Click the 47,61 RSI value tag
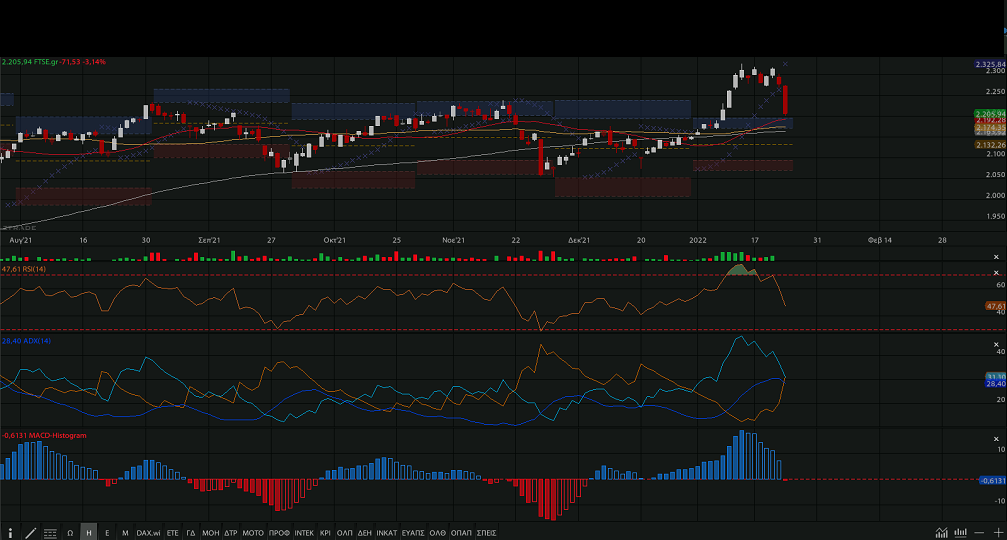Image resolution: width=1007 pixels, height=540 pixels. [995, 306]
